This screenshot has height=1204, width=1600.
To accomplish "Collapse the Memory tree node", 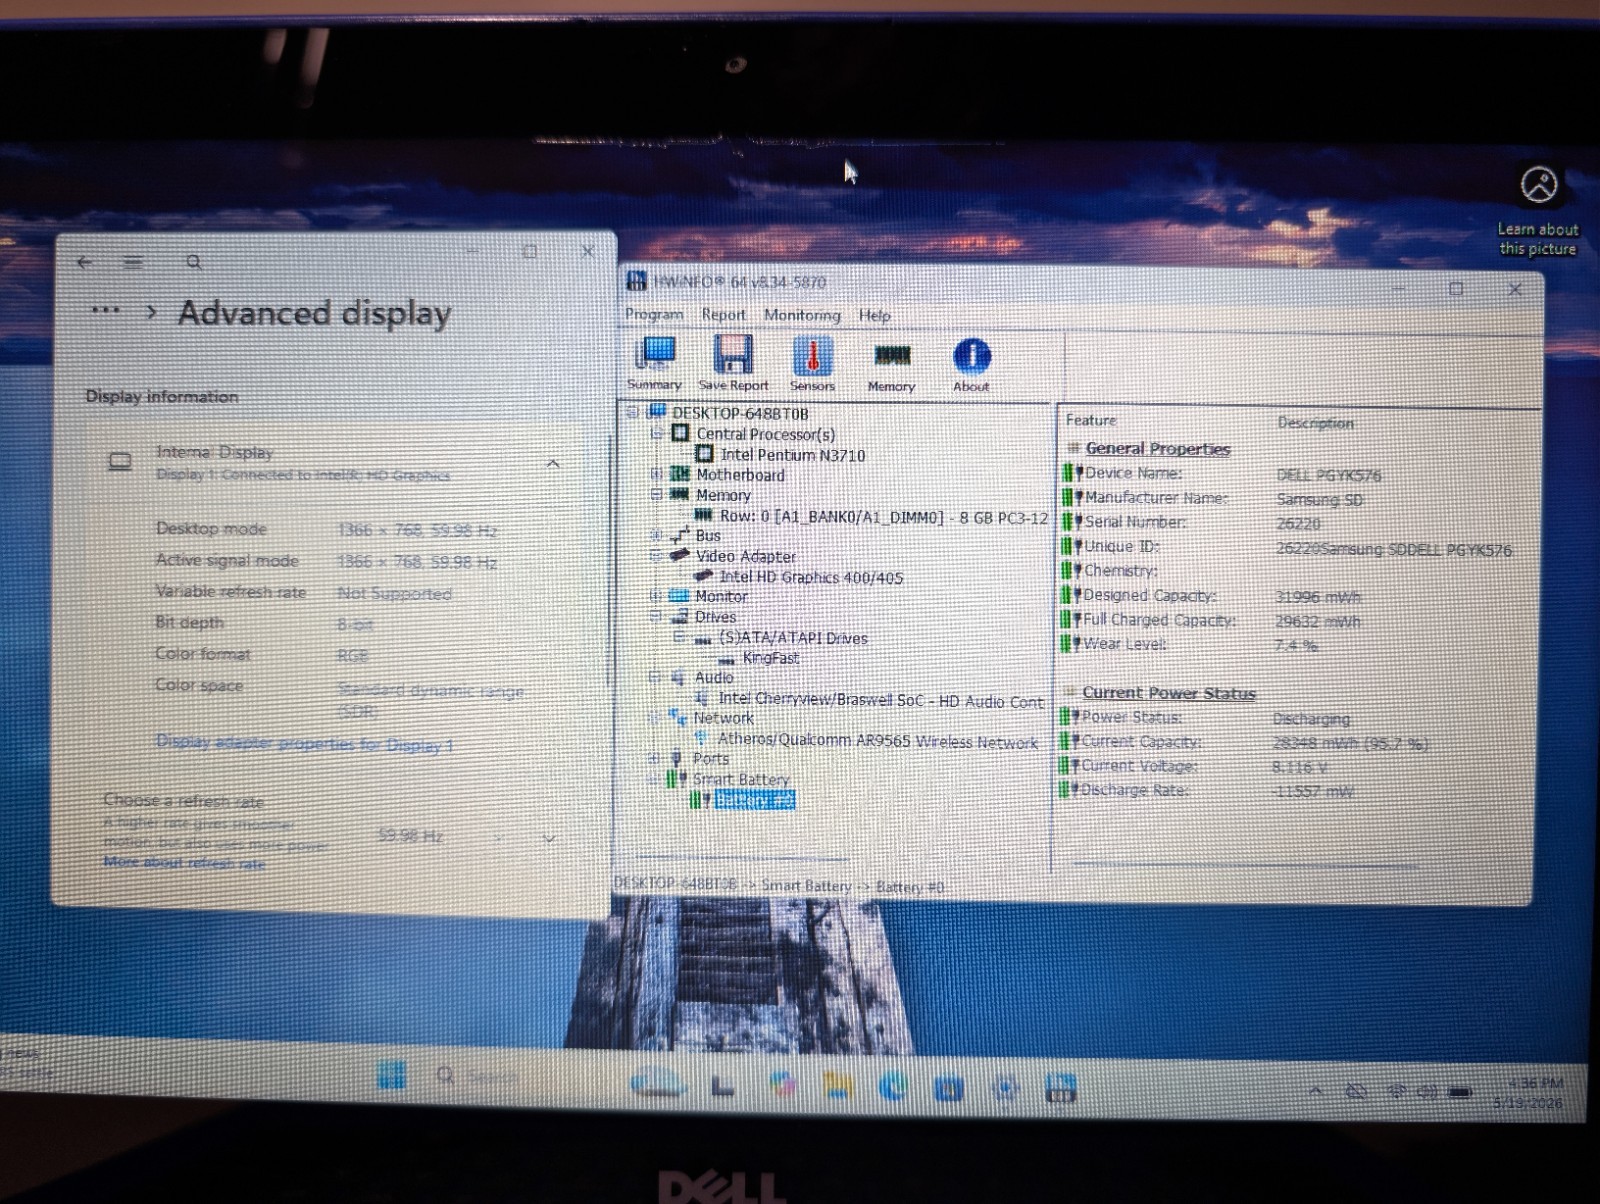I will [x=657, y=494].
